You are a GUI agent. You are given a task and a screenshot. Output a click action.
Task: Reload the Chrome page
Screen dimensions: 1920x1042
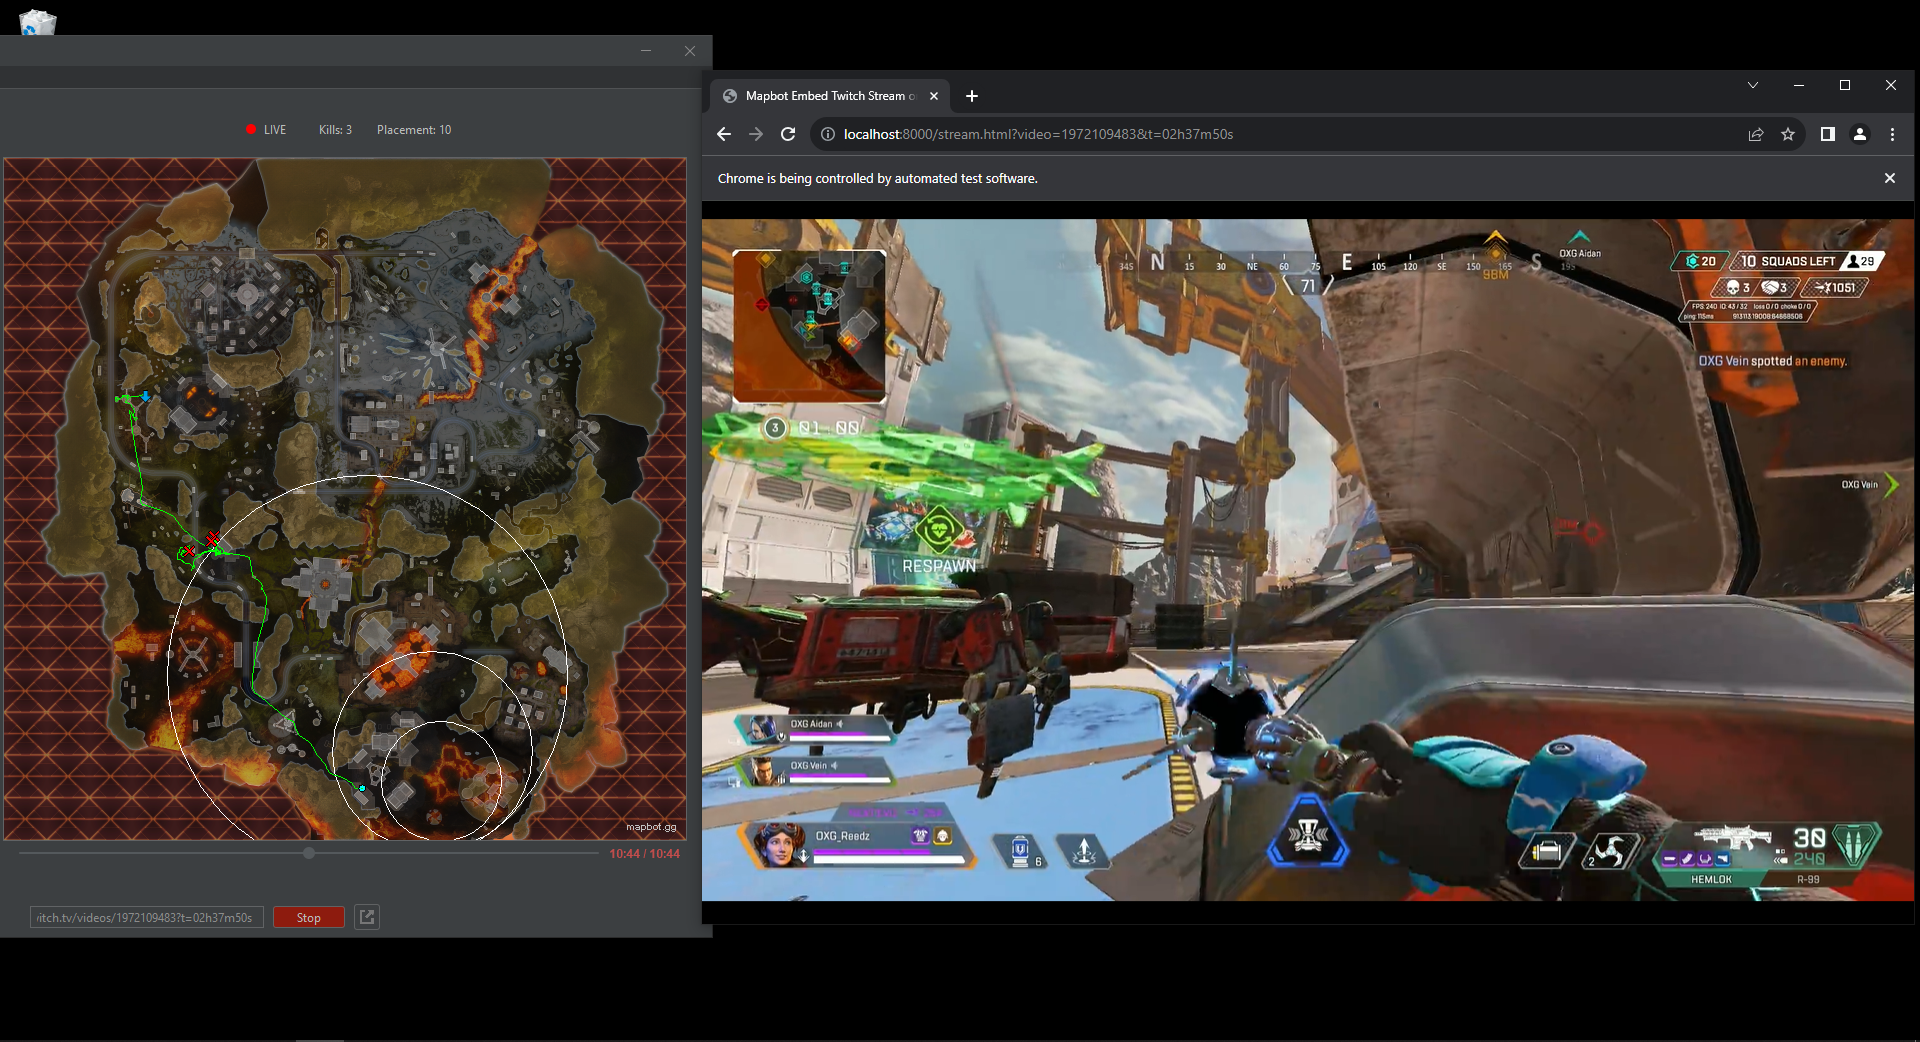tap(788, 134)
